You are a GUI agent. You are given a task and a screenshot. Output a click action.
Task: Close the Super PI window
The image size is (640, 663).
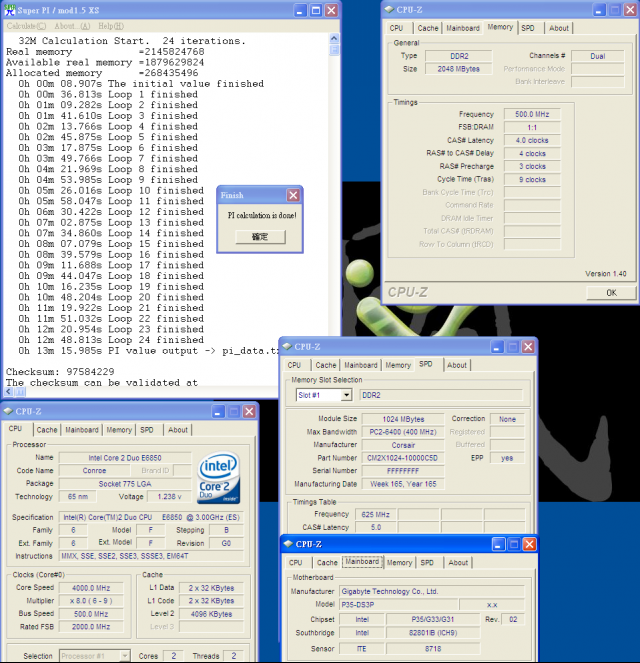(x=331, y=11)
